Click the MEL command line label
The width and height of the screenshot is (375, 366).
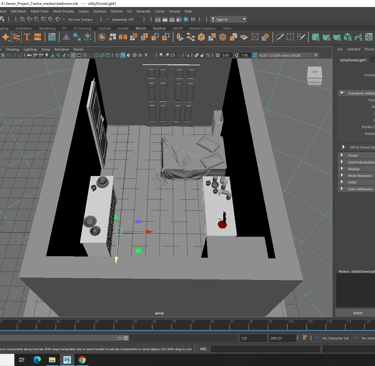[x=203, y=349]
